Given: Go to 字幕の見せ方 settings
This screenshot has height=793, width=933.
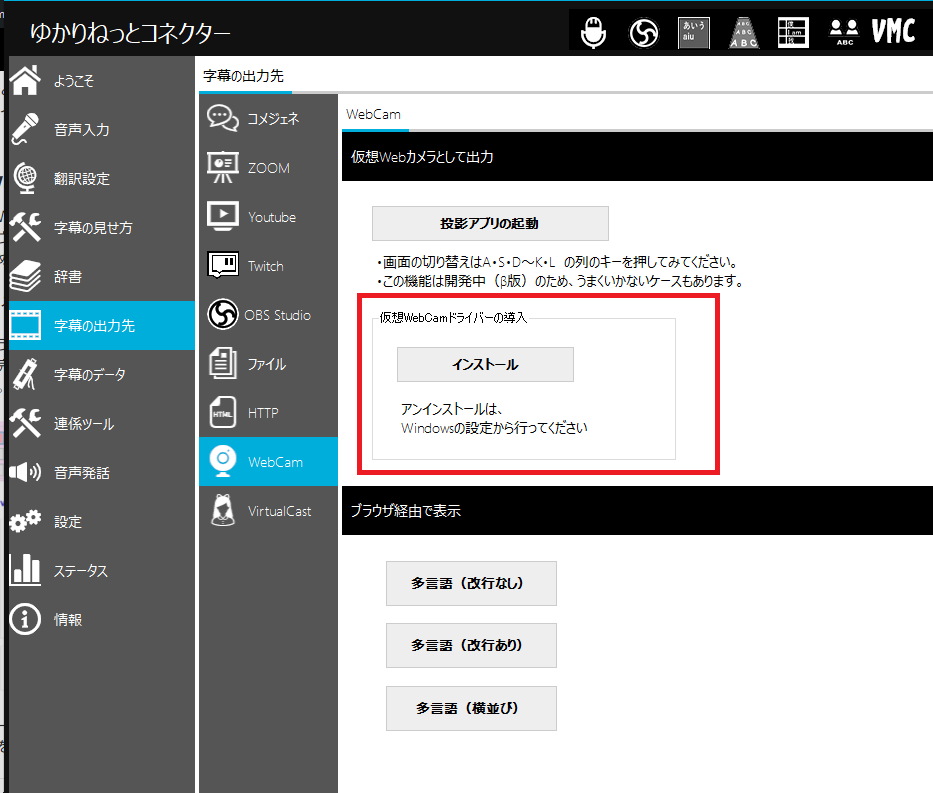Looking at the screenshot, I should tap(102, 228).
